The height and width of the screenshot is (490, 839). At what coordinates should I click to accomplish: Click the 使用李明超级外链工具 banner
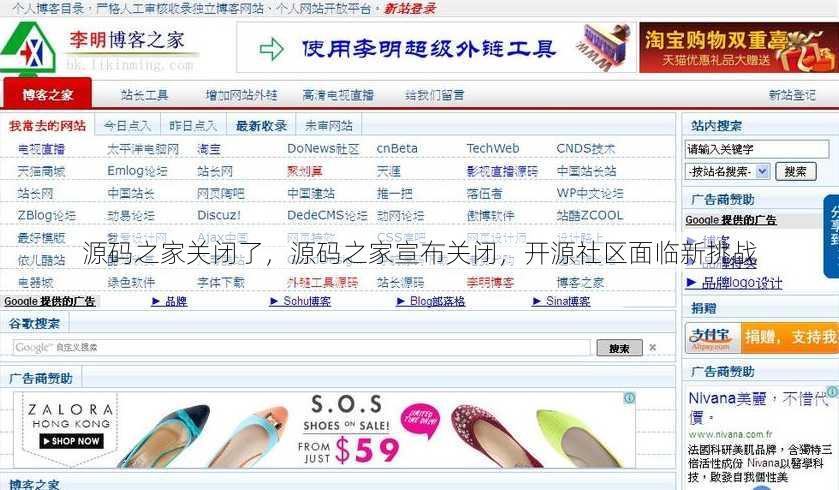pos(436,48)
